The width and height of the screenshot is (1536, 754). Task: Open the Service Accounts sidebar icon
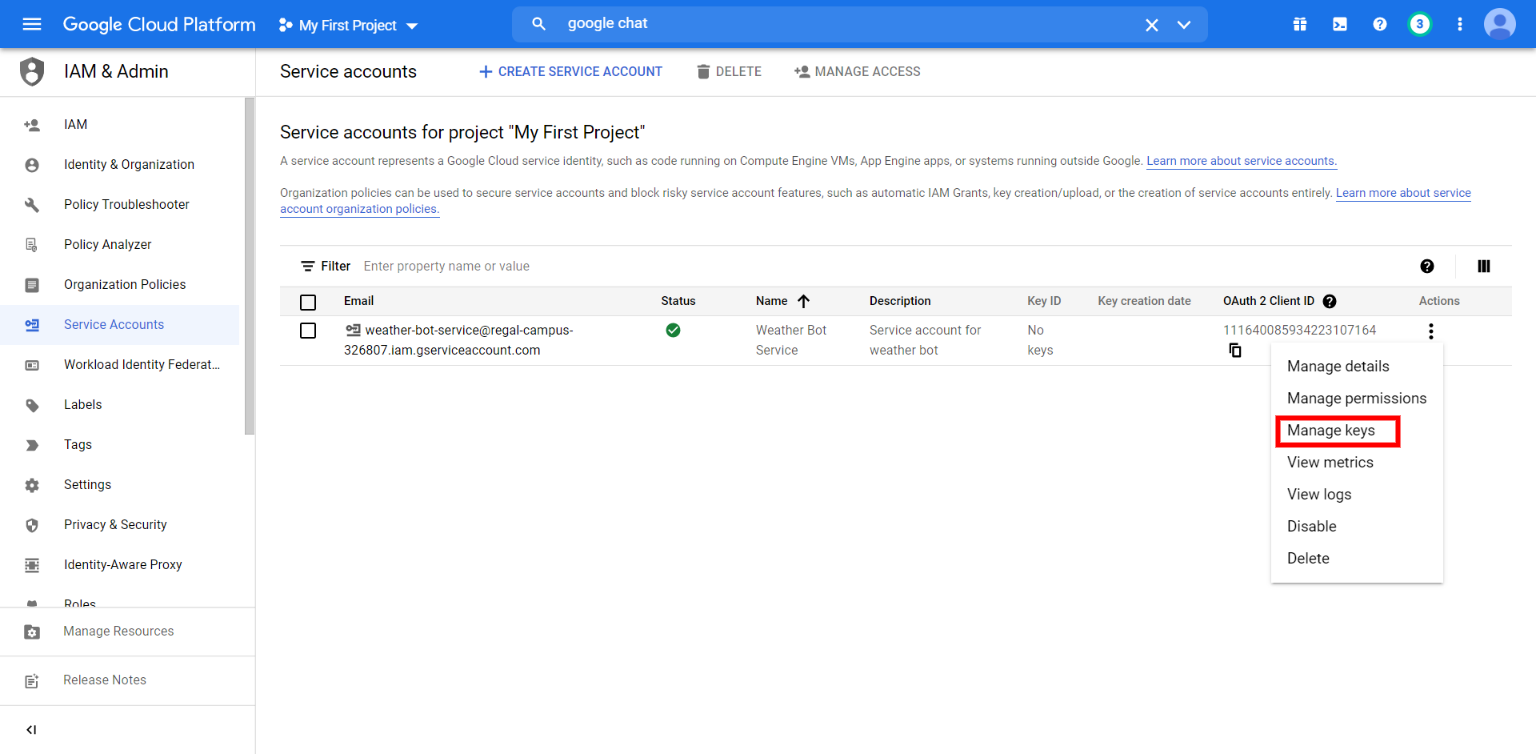point(31,324)
